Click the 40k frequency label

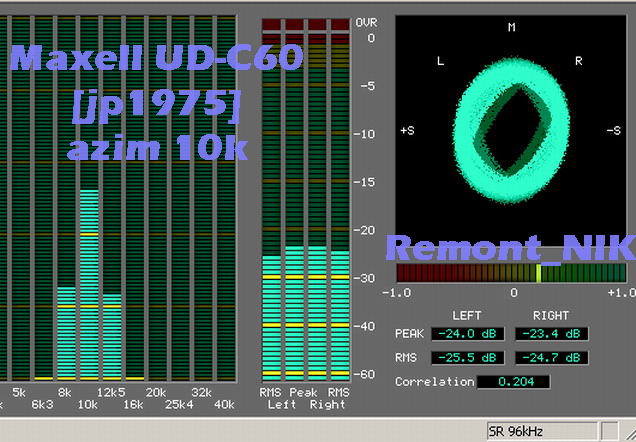click(x=223, y=404)
